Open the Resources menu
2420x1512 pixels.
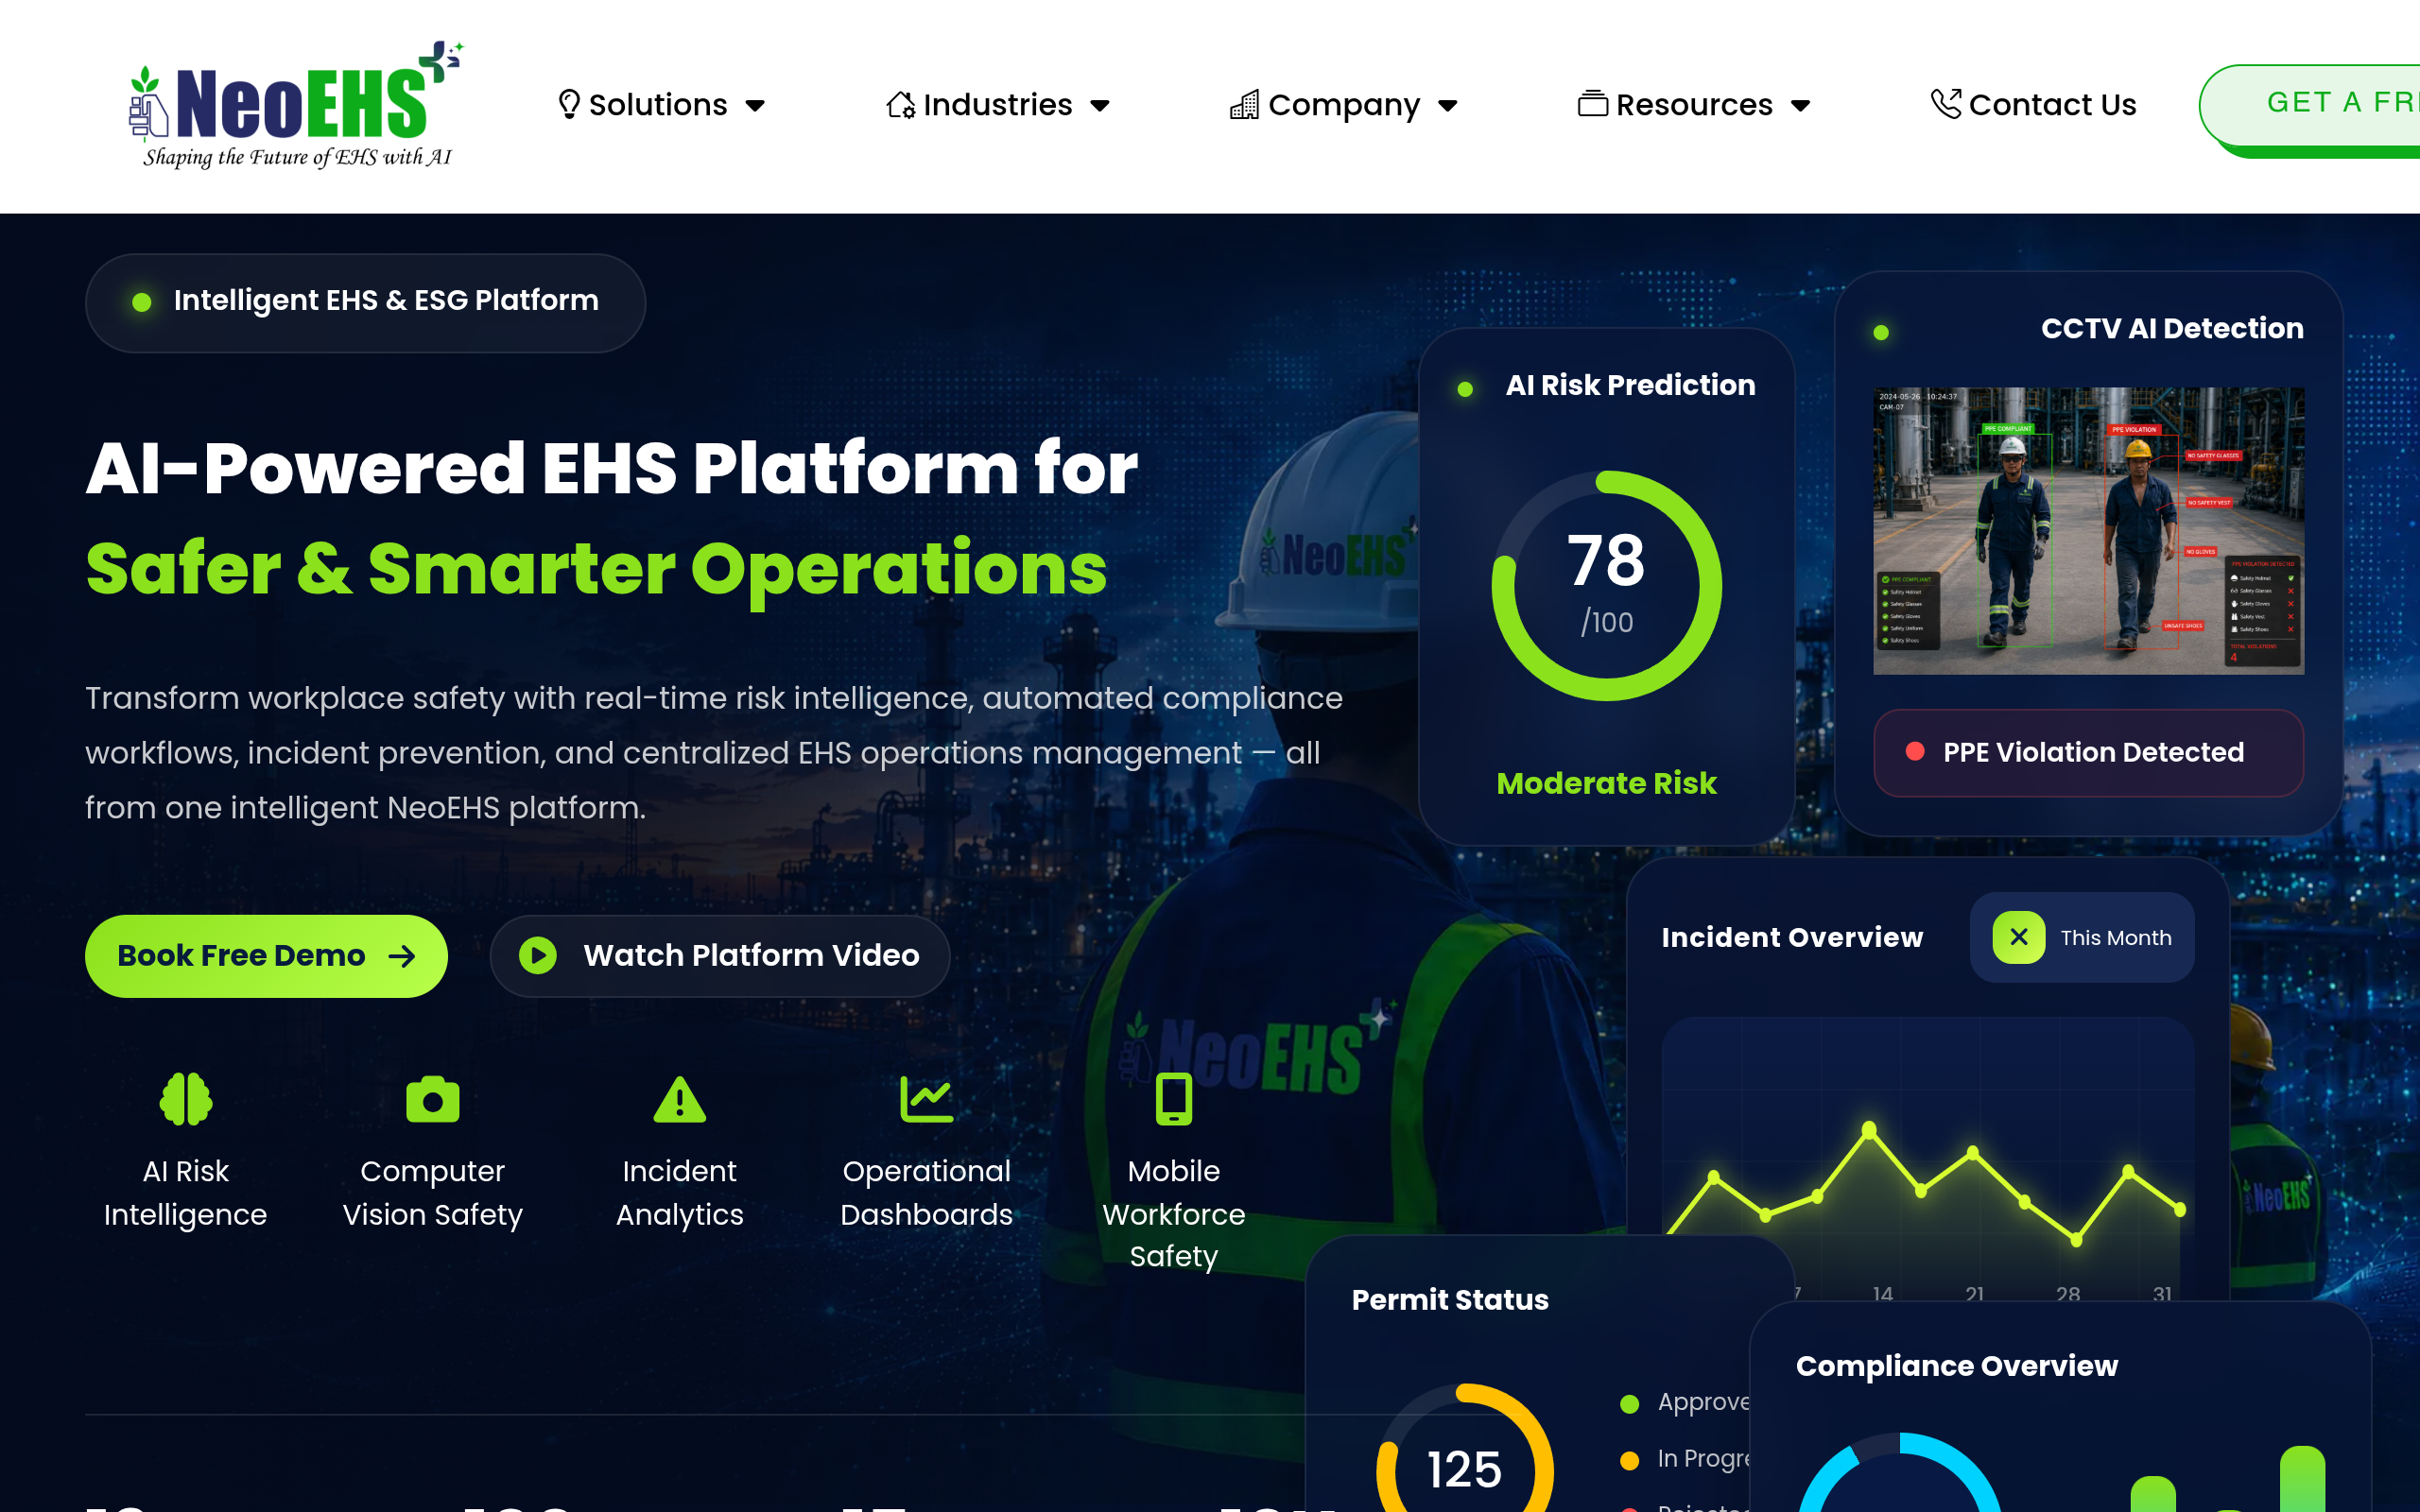point(1695,104)
